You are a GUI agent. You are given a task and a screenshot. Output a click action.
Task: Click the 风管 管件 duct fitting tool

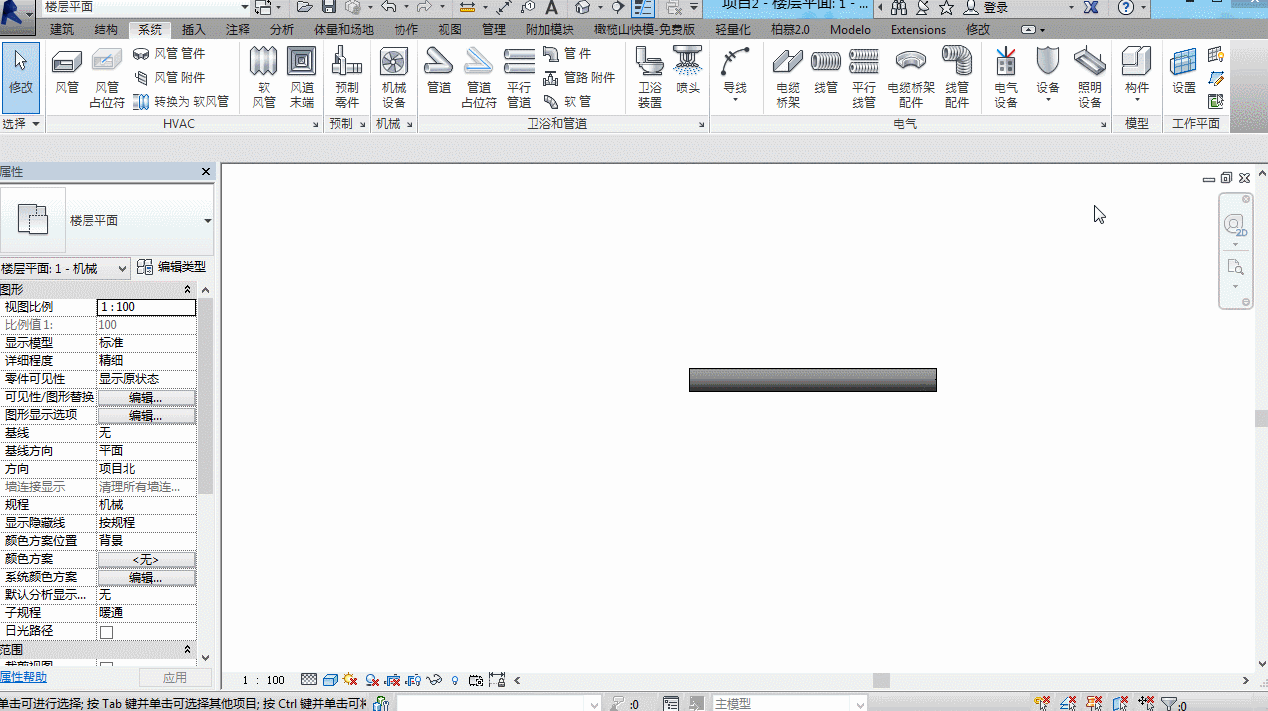pyautogui.click(x=169, y=53)
